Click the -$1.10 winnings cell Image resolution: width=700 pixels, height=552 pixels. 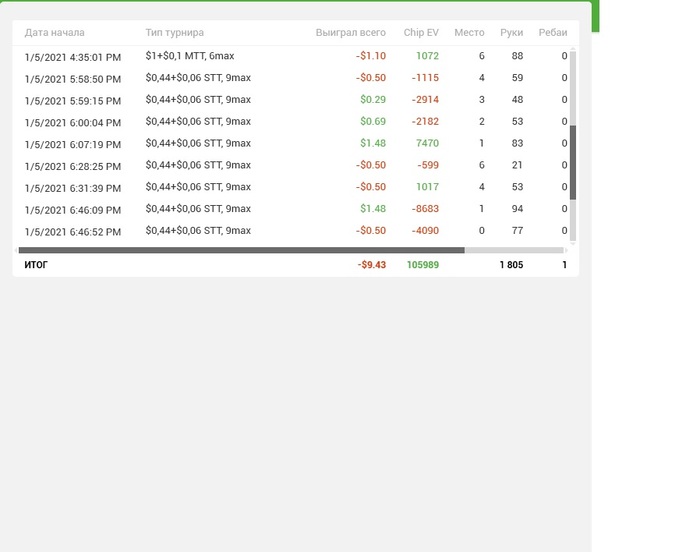[x=371, y=56]
